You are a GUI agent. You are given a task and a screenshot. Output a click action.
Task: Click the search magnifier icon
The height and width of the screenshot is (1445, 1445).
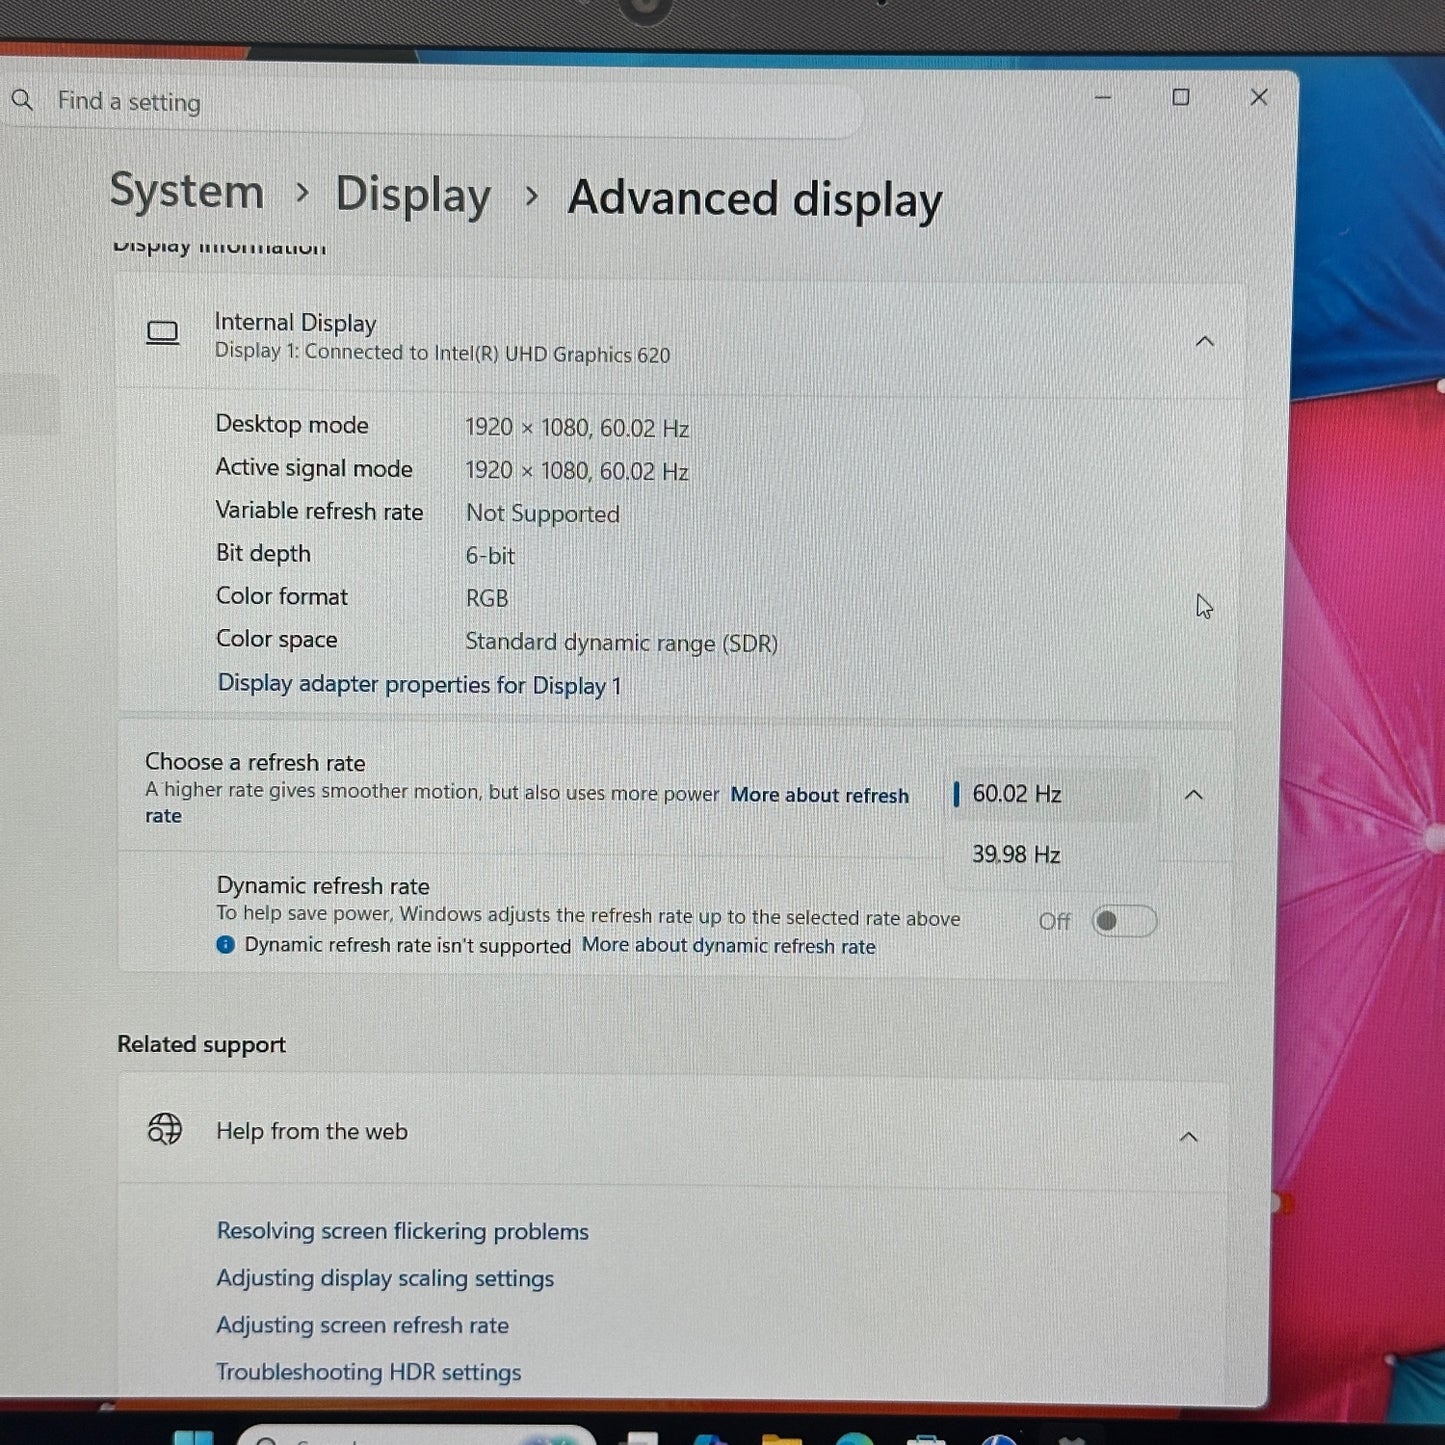click(22, 100)
